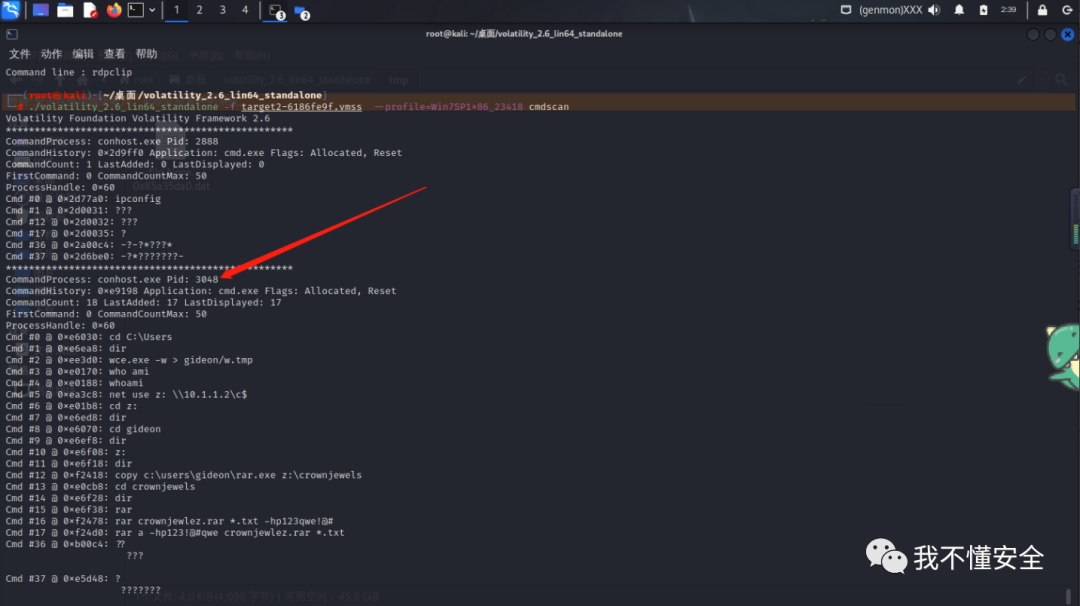Click the panel clock showing 2:39
The image size is (1080, 606).
(x=1008, y=10)
